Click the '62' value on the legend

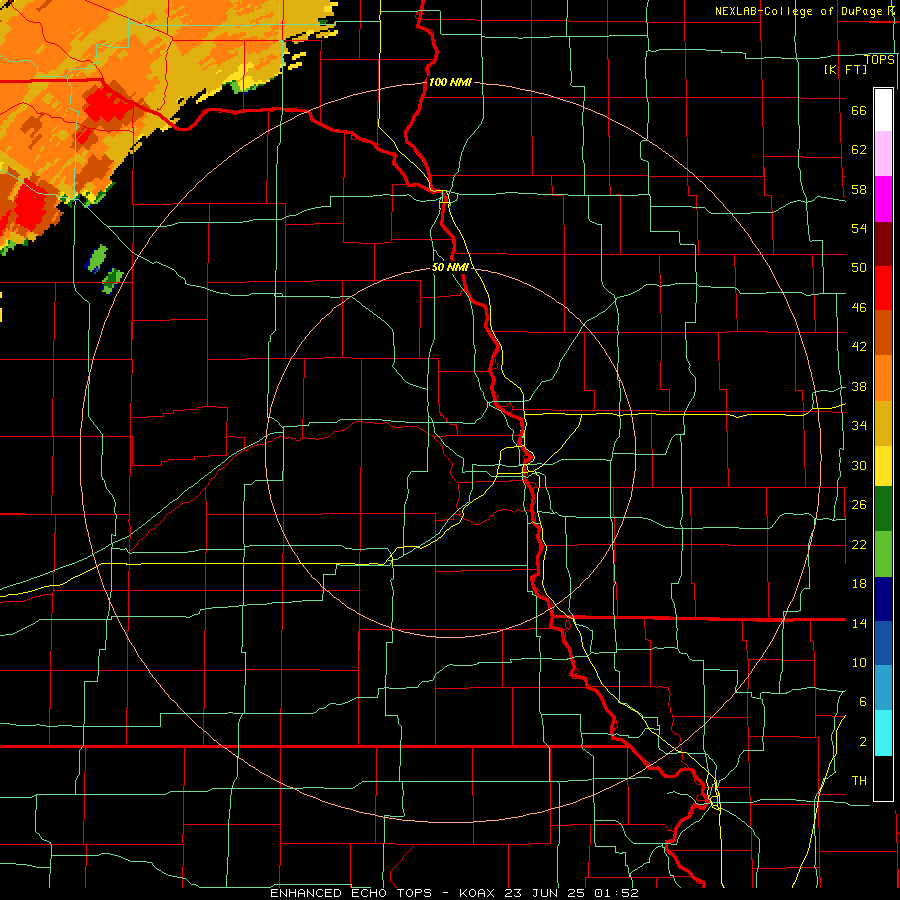[x=859, y=149]
